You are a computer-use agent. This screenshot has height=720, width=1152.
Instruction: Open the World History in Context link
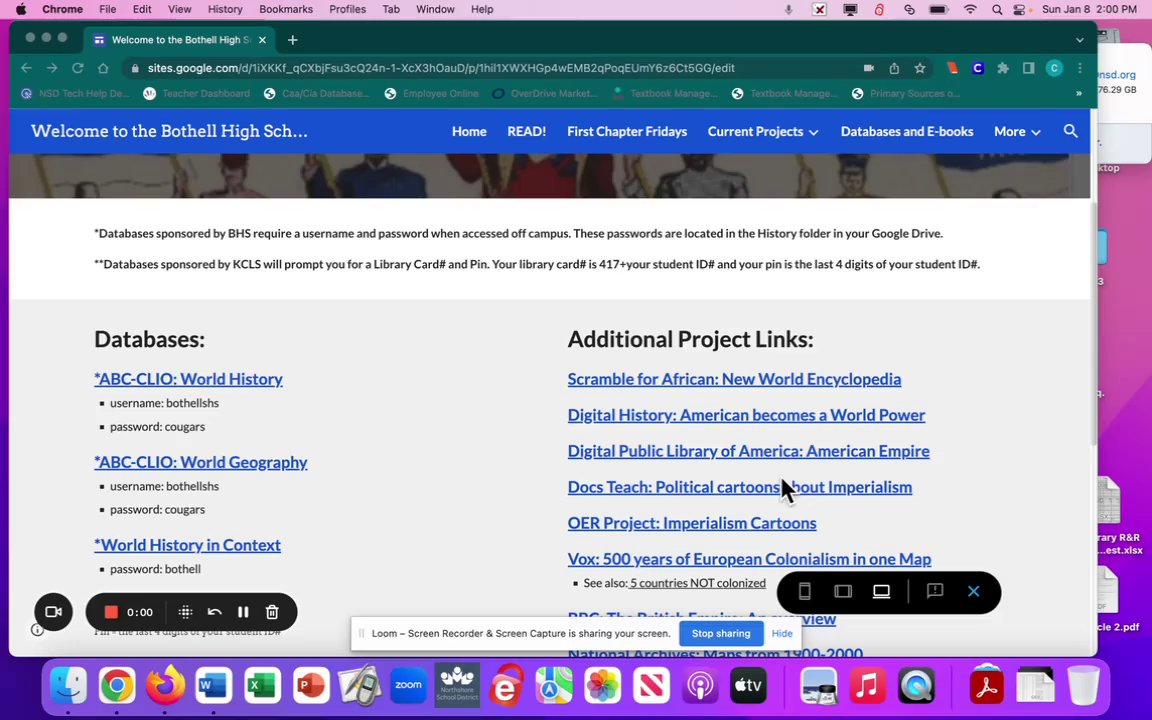[x=187, y=545]
